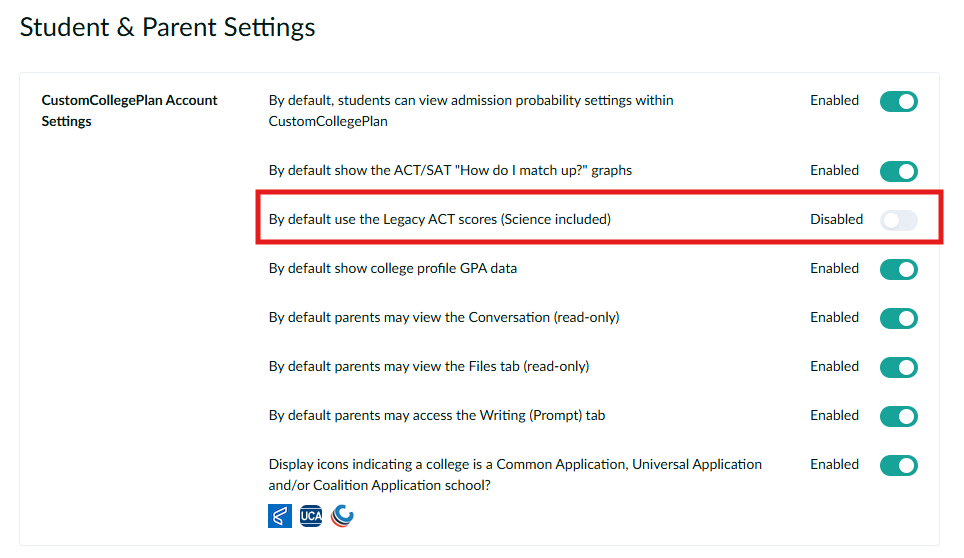This screenshot has width=964, height=558.
Task: Click the Common Application icon
Action: pos(280,516)
